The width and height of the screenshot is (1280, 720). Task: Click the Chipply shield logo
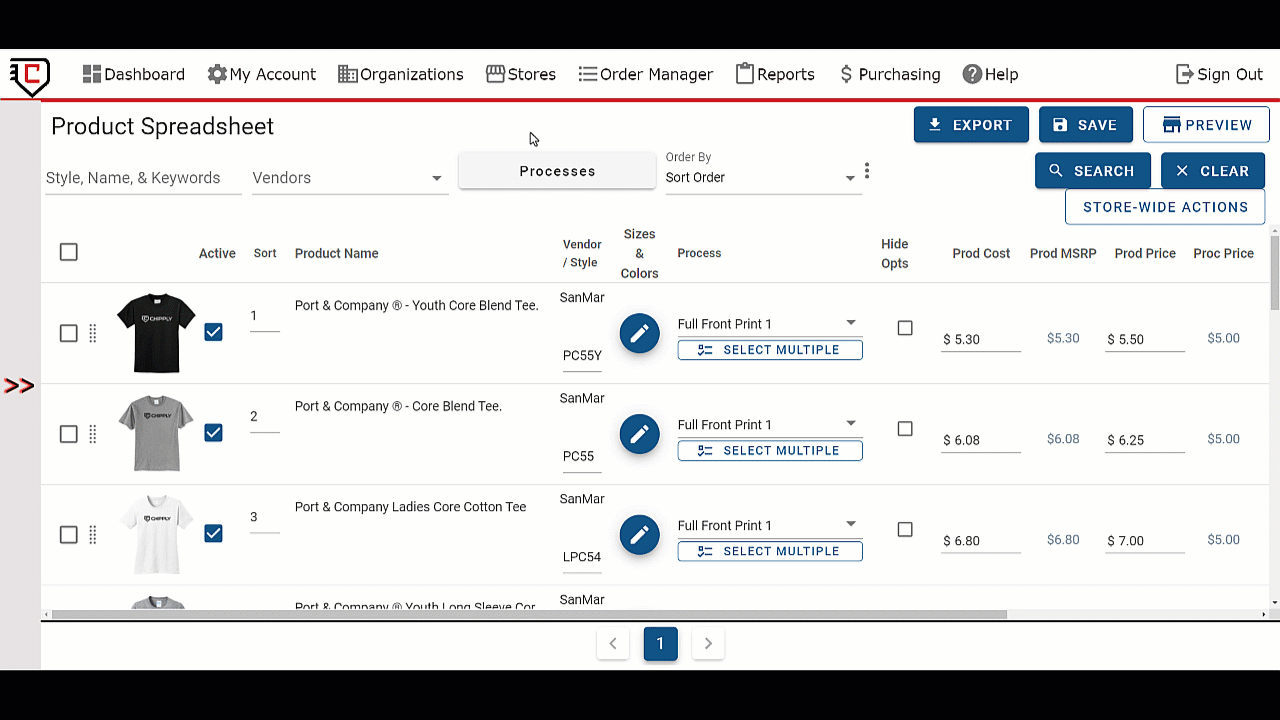[30, 76]
